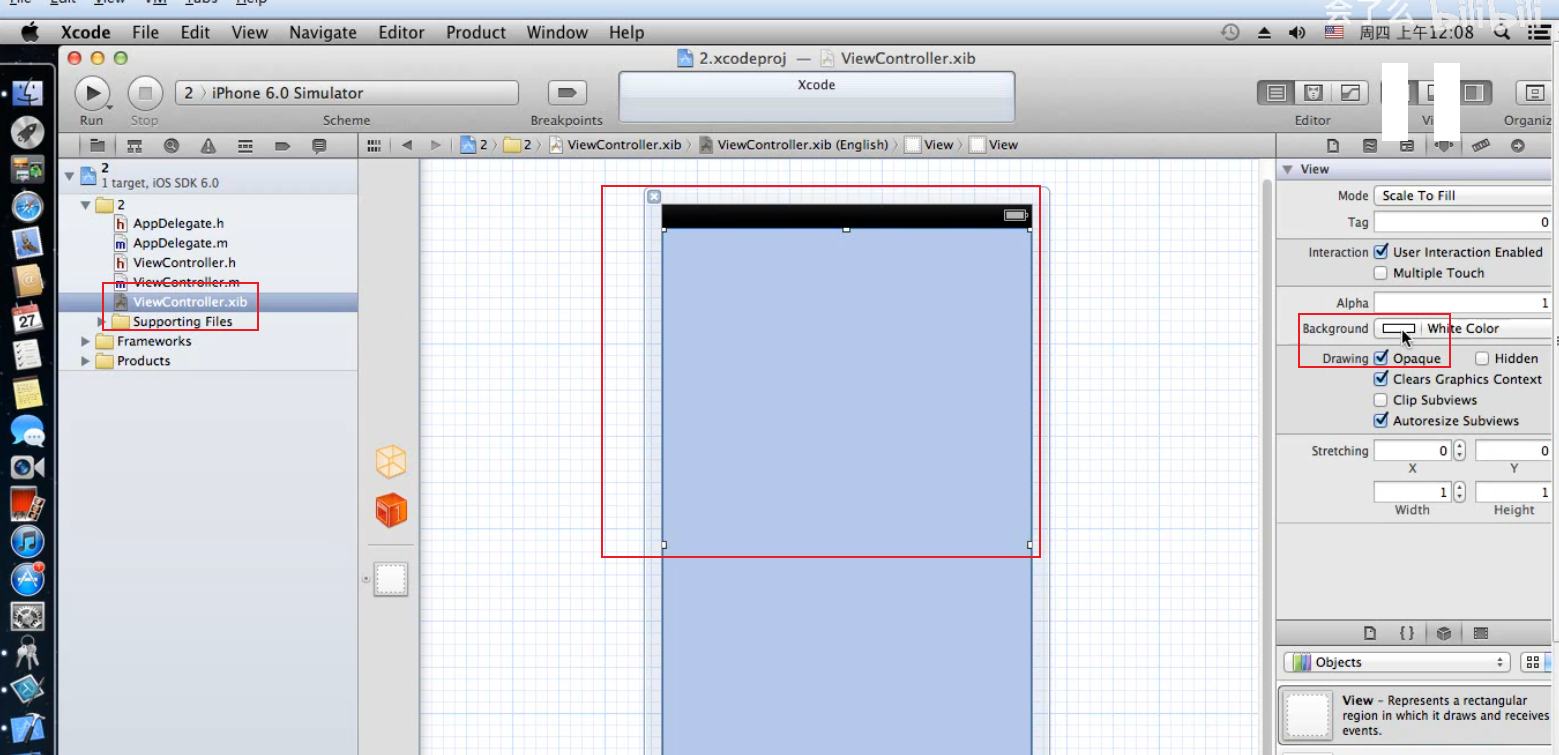Show the Connections inspector arrow icon
Screen dimensions: 1559x755
point(1518,146)
